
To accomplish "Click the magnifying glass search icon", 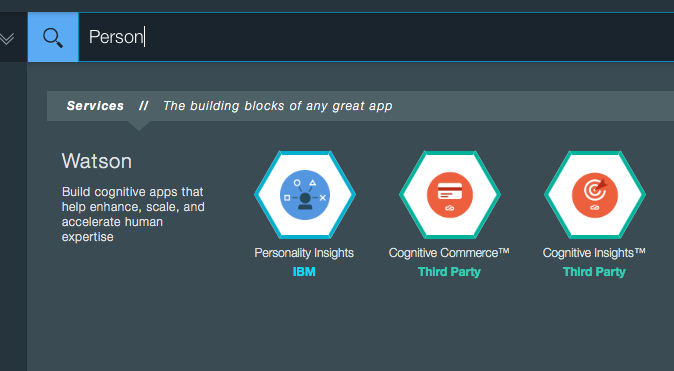I will tap(53, 37).
